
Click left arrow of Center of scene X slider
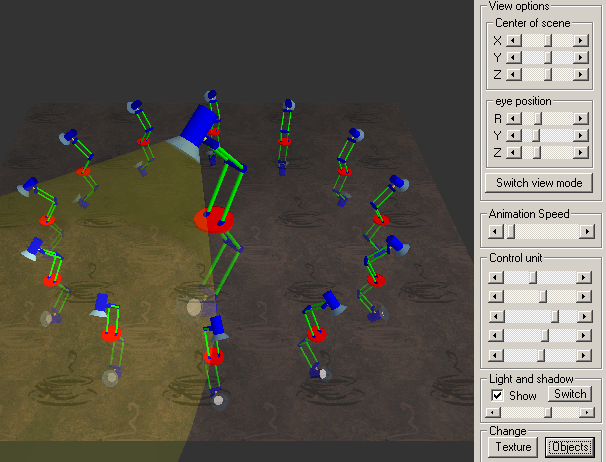[x=513, y=40]
